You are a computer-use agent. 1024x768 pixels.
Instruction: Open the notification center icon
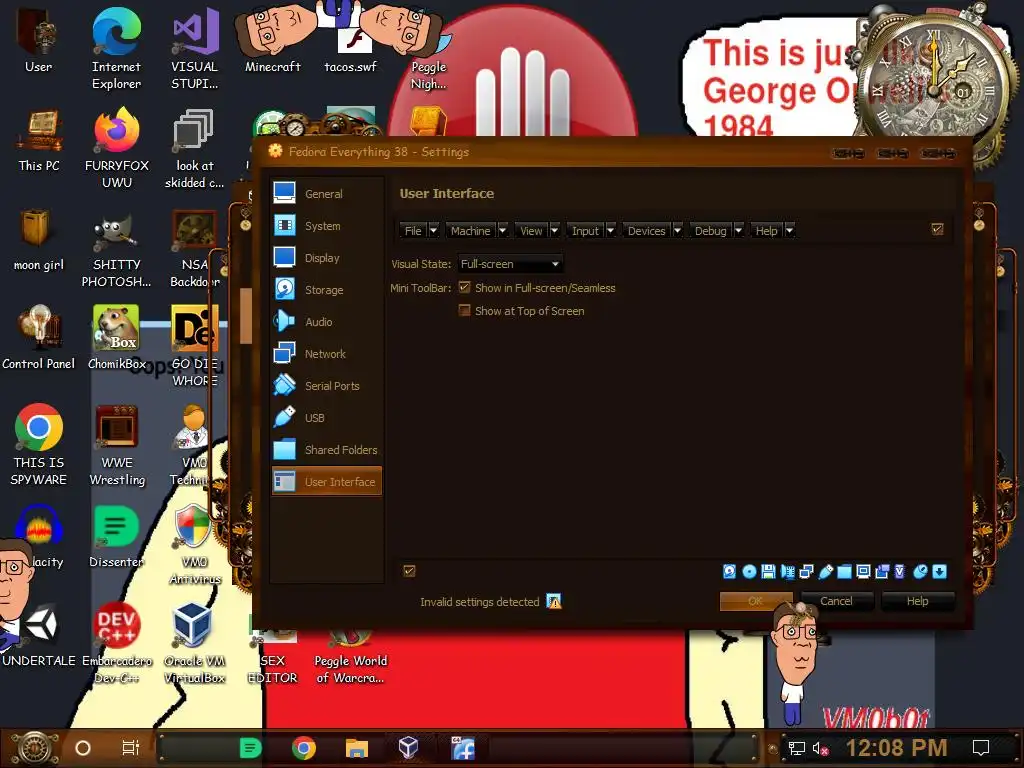pyautogui.click(x=980, y=748)
